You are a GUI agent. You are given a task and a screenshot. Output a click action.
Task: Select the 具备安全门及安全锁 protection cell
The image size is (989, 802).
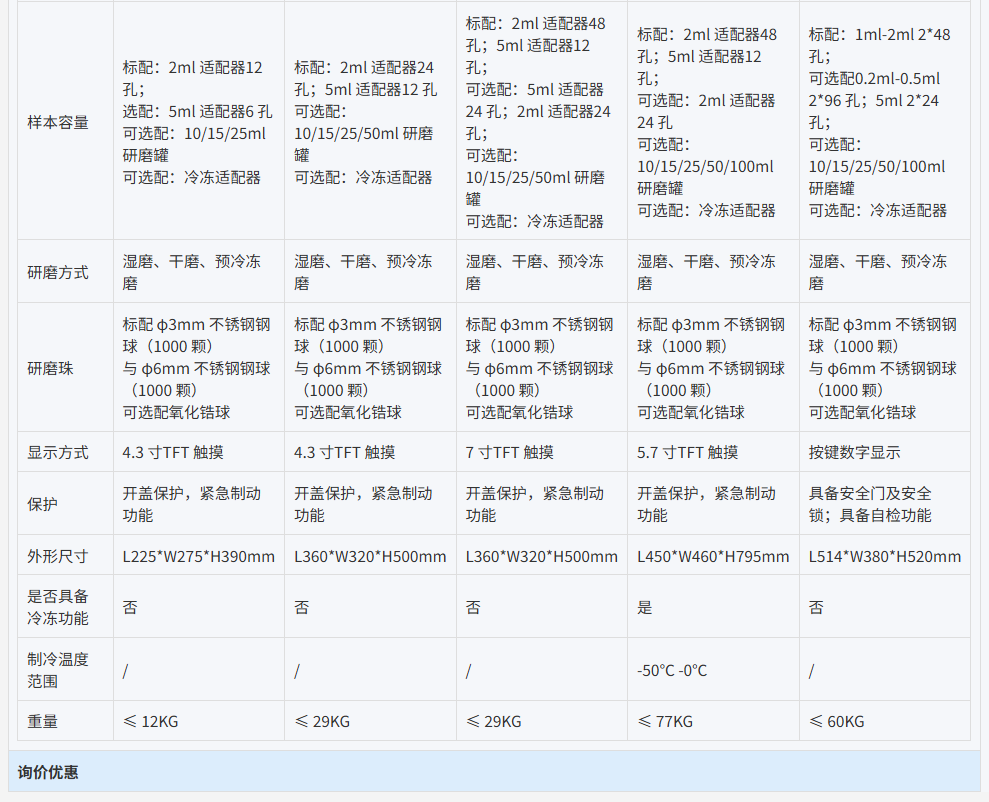point(870,504)
